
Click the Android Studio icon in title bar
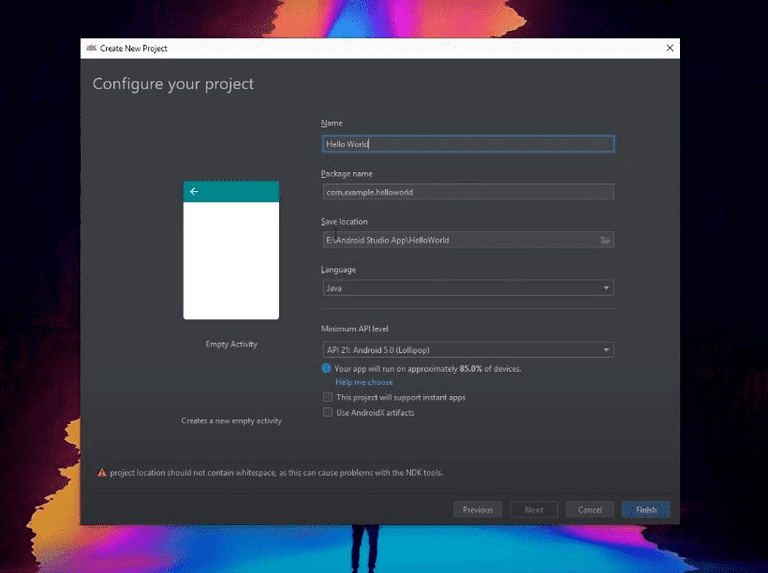click(x=91, y=48)
